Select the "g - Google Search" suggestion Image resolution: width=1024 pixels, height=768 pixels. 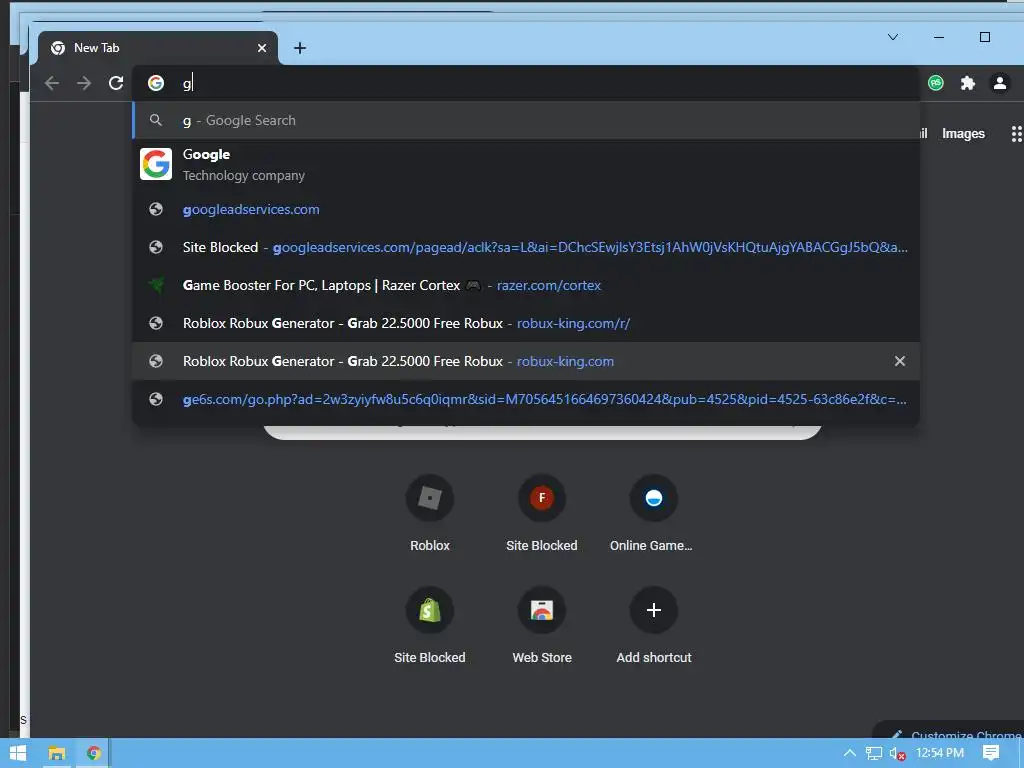[x=526, y=120]
